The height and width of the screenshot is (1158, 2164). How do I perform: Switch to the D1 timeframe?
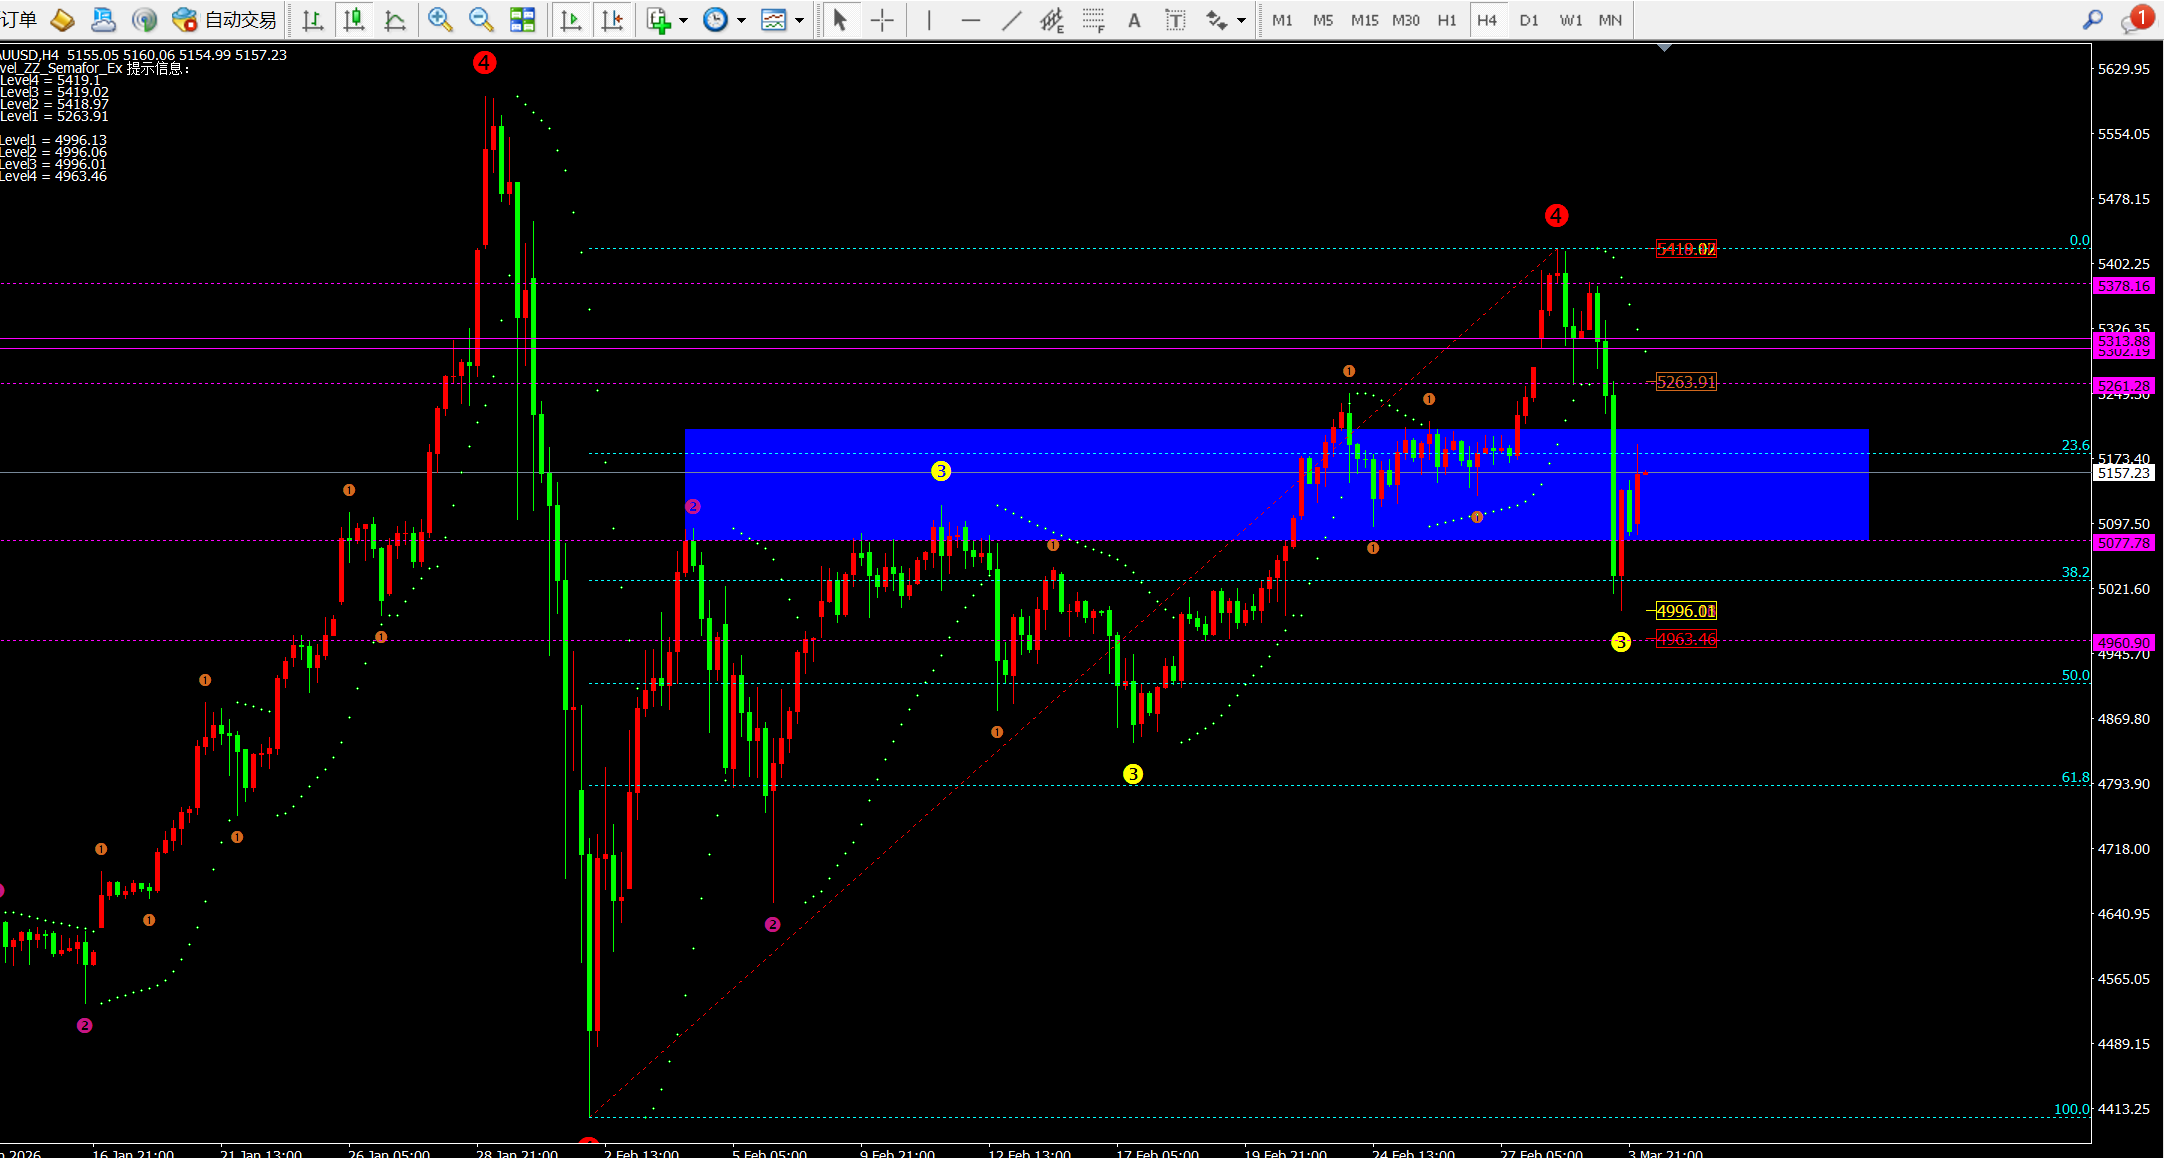click(1529, 20)
